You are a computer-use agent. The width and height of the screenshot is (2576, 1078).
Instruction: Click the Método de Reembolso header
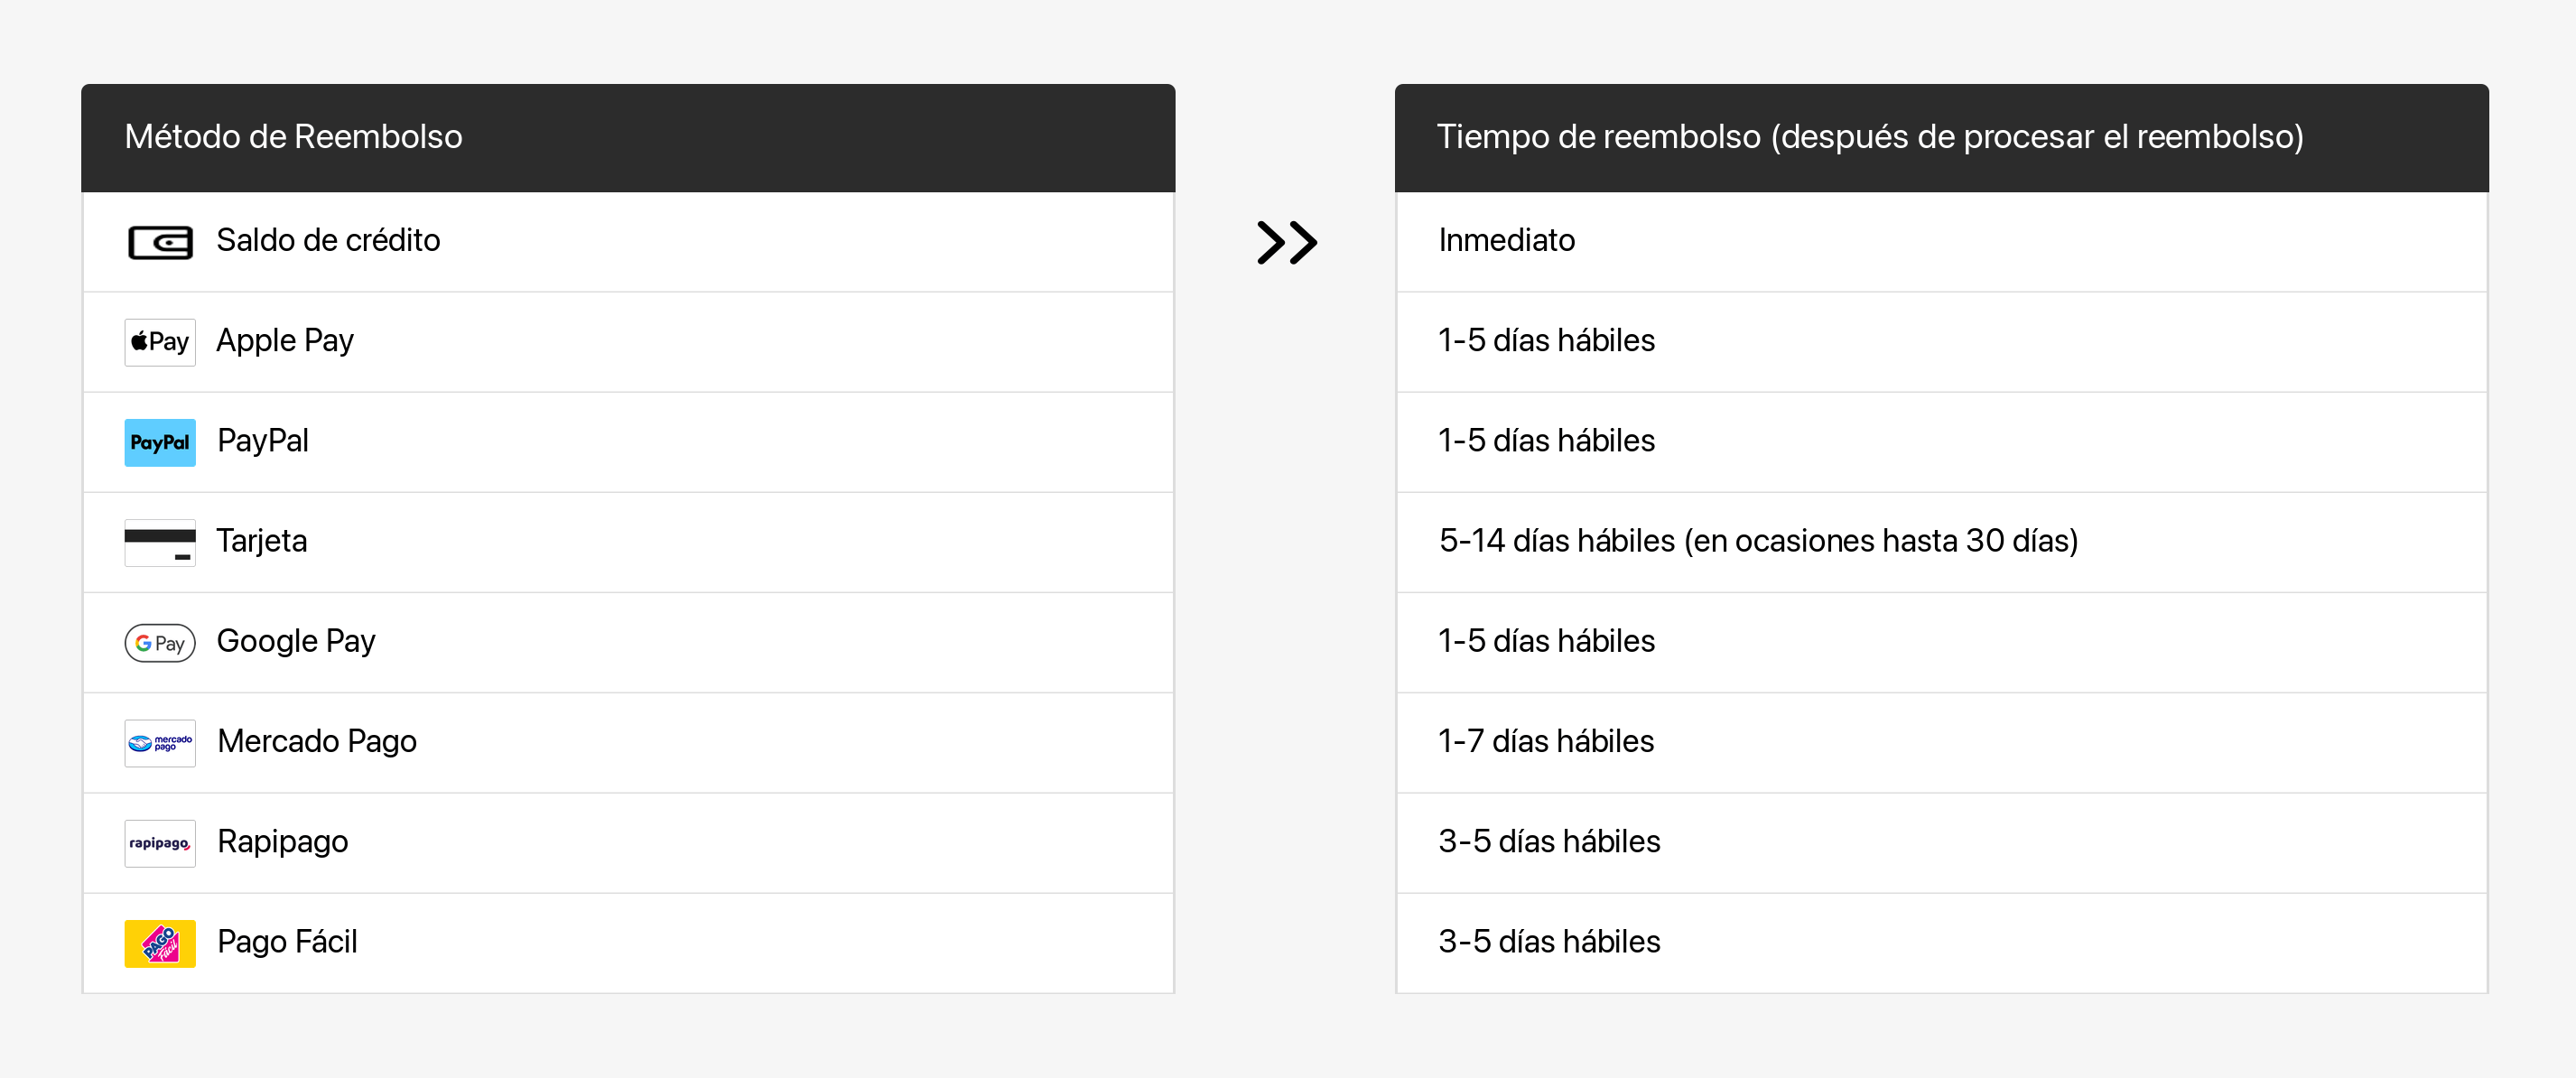click(x=293, y=136)
